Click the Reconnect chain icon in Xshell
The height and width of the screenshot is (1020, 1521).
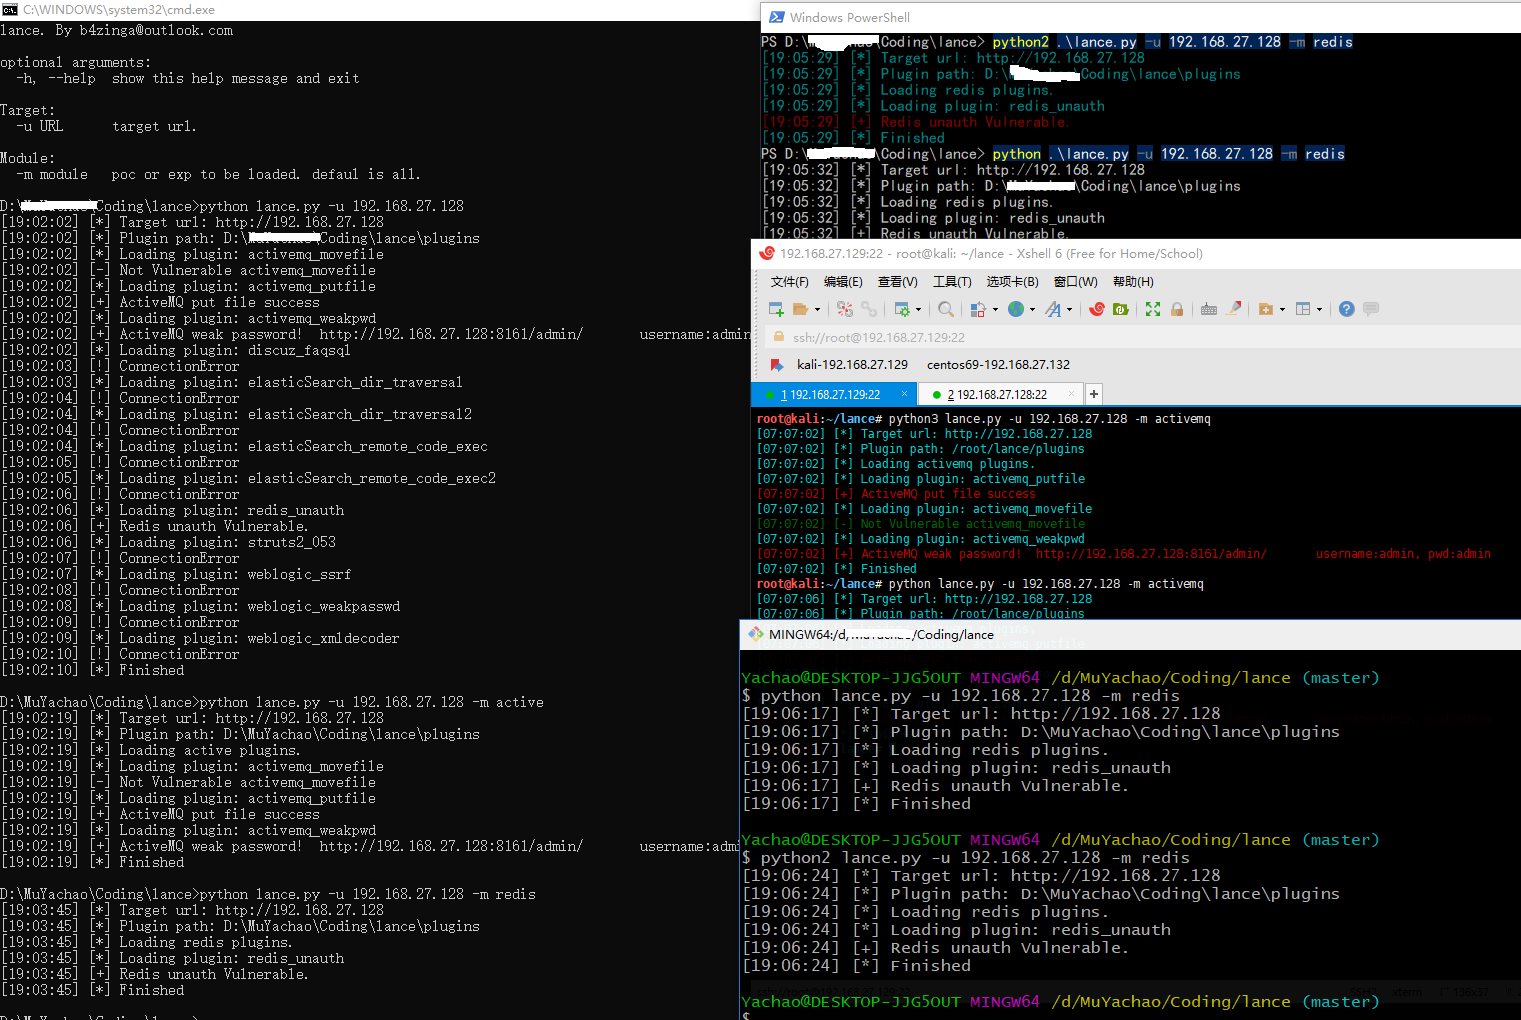click(869, 309)
